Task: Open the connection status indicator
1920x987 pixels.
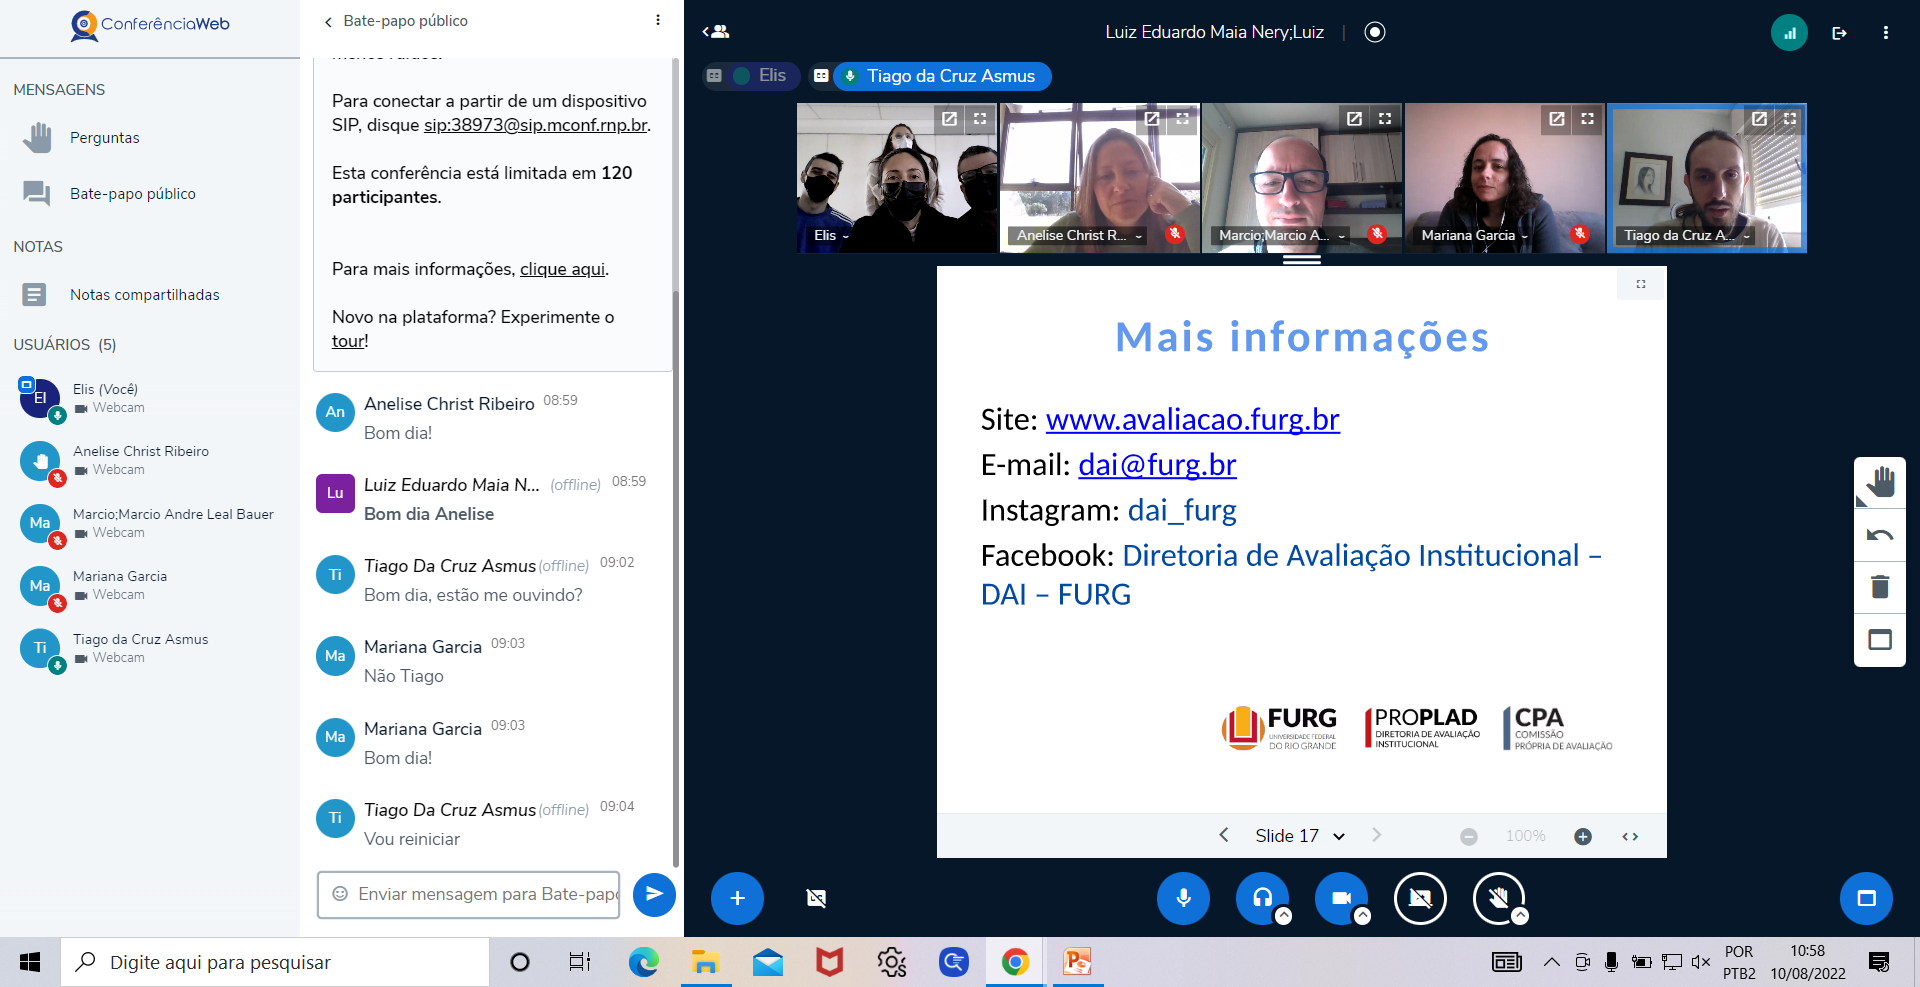Action: pos(1789,33)
